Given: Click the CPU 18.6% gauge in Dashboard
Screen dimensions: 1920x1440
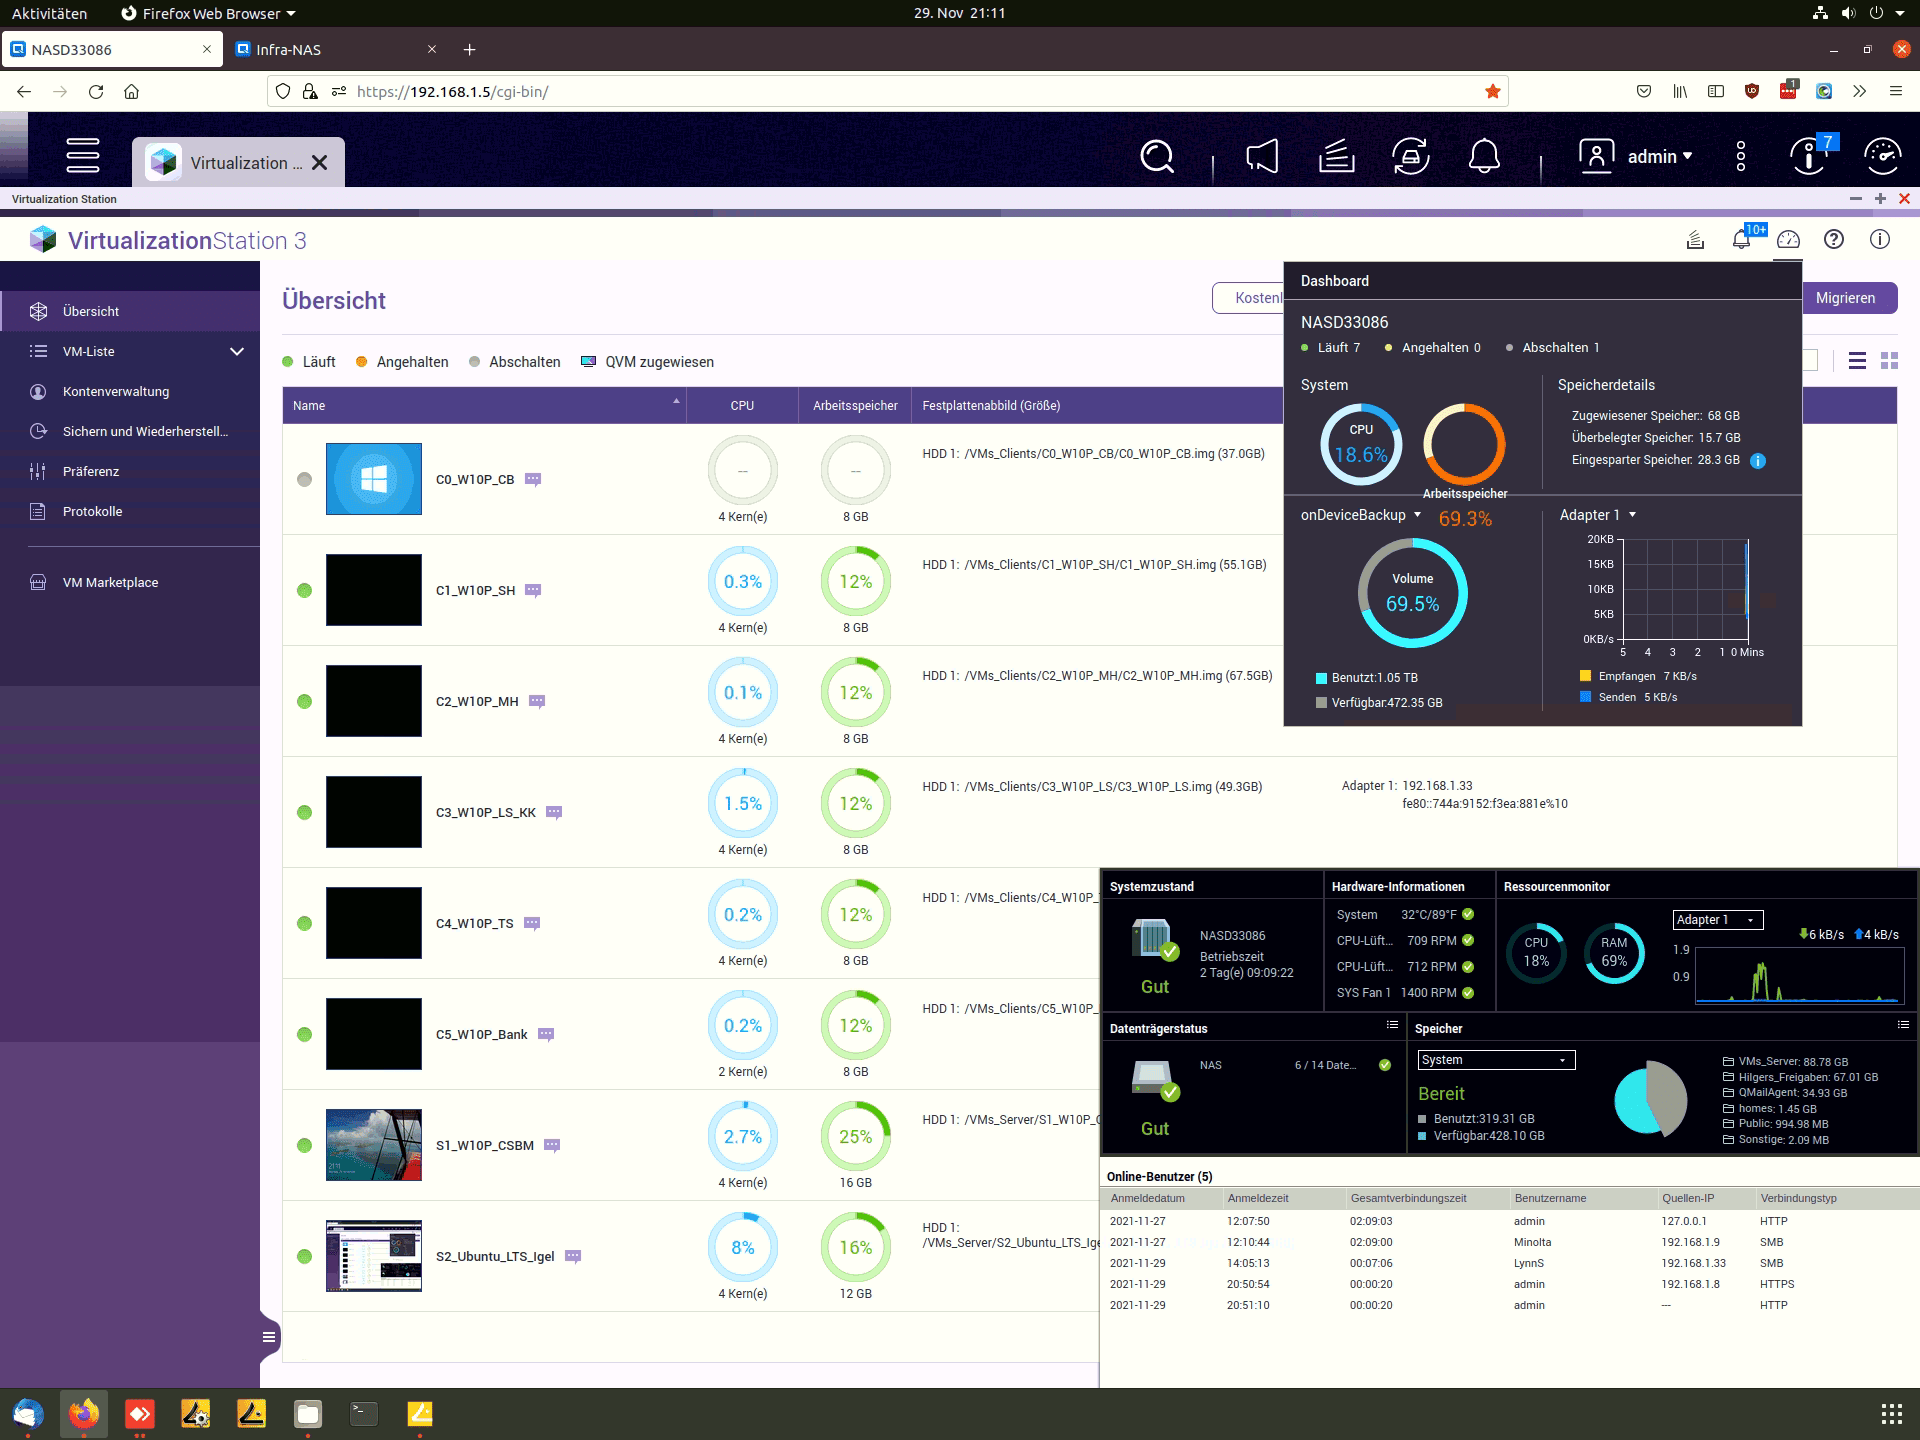Looking at the screenshot, I should click(x=1361, y=444).
